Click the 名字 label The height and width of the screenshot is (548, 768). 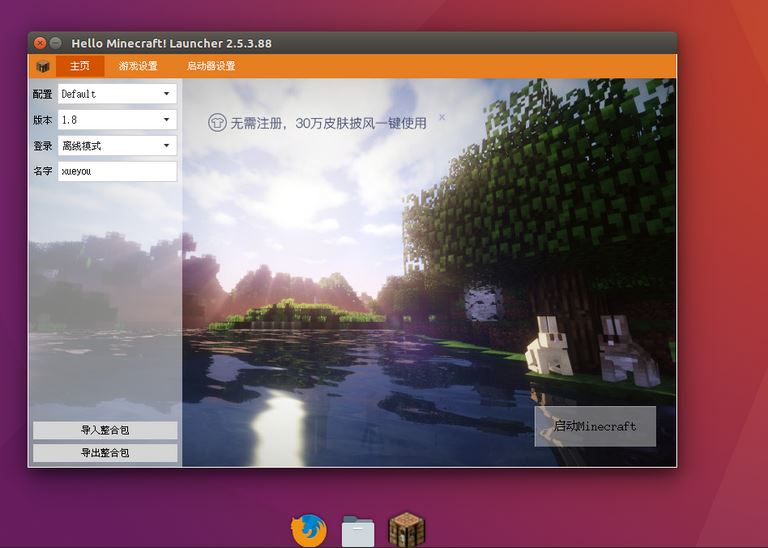(43, 171)
